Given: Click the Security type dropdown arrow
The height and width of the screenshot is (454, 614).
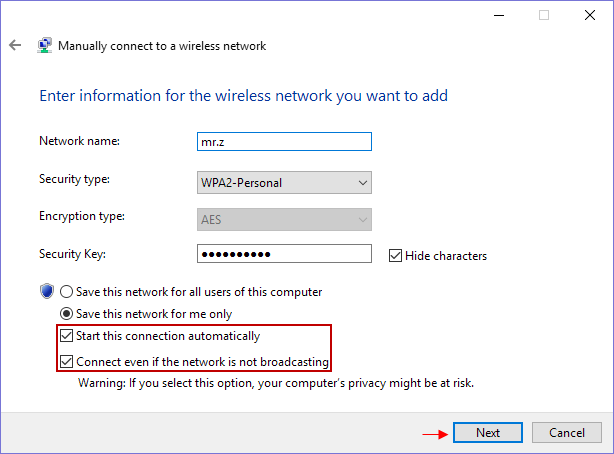Looking at the screenshot, I should [x=361, y=183].
